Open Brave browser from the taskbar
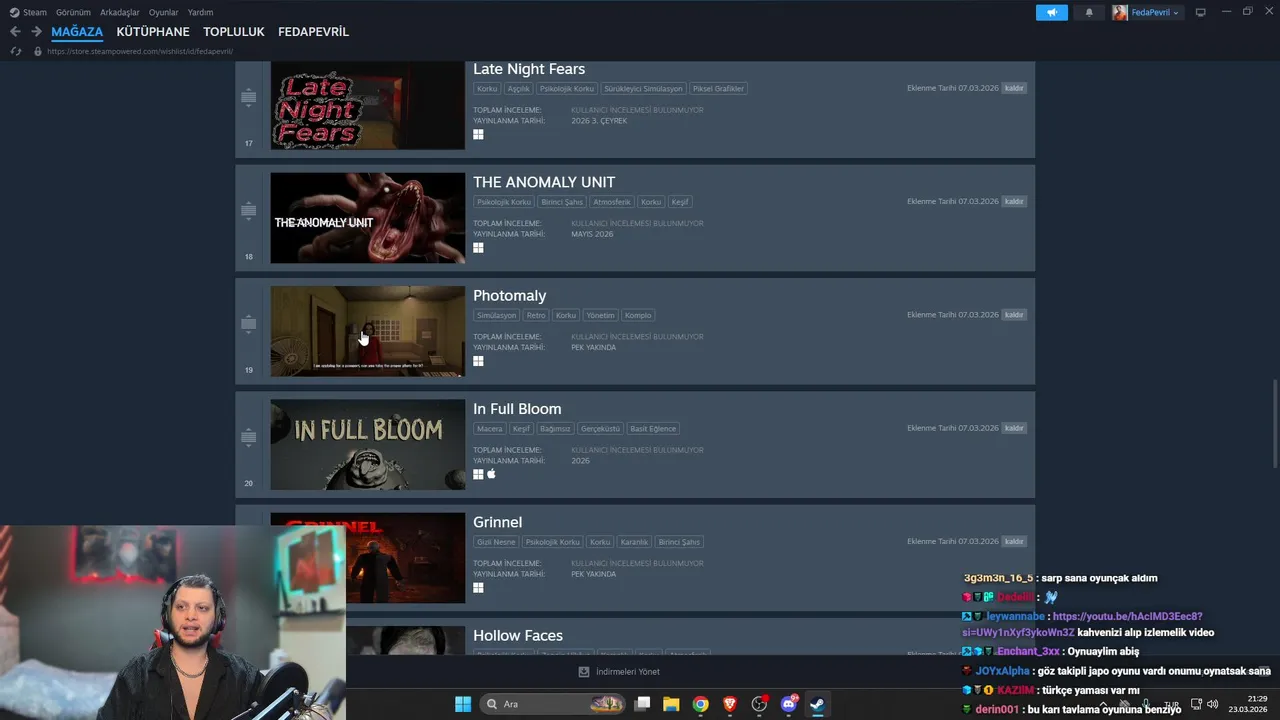The image size is (1280, 720). pyautogui.click(x=730, y=704)
